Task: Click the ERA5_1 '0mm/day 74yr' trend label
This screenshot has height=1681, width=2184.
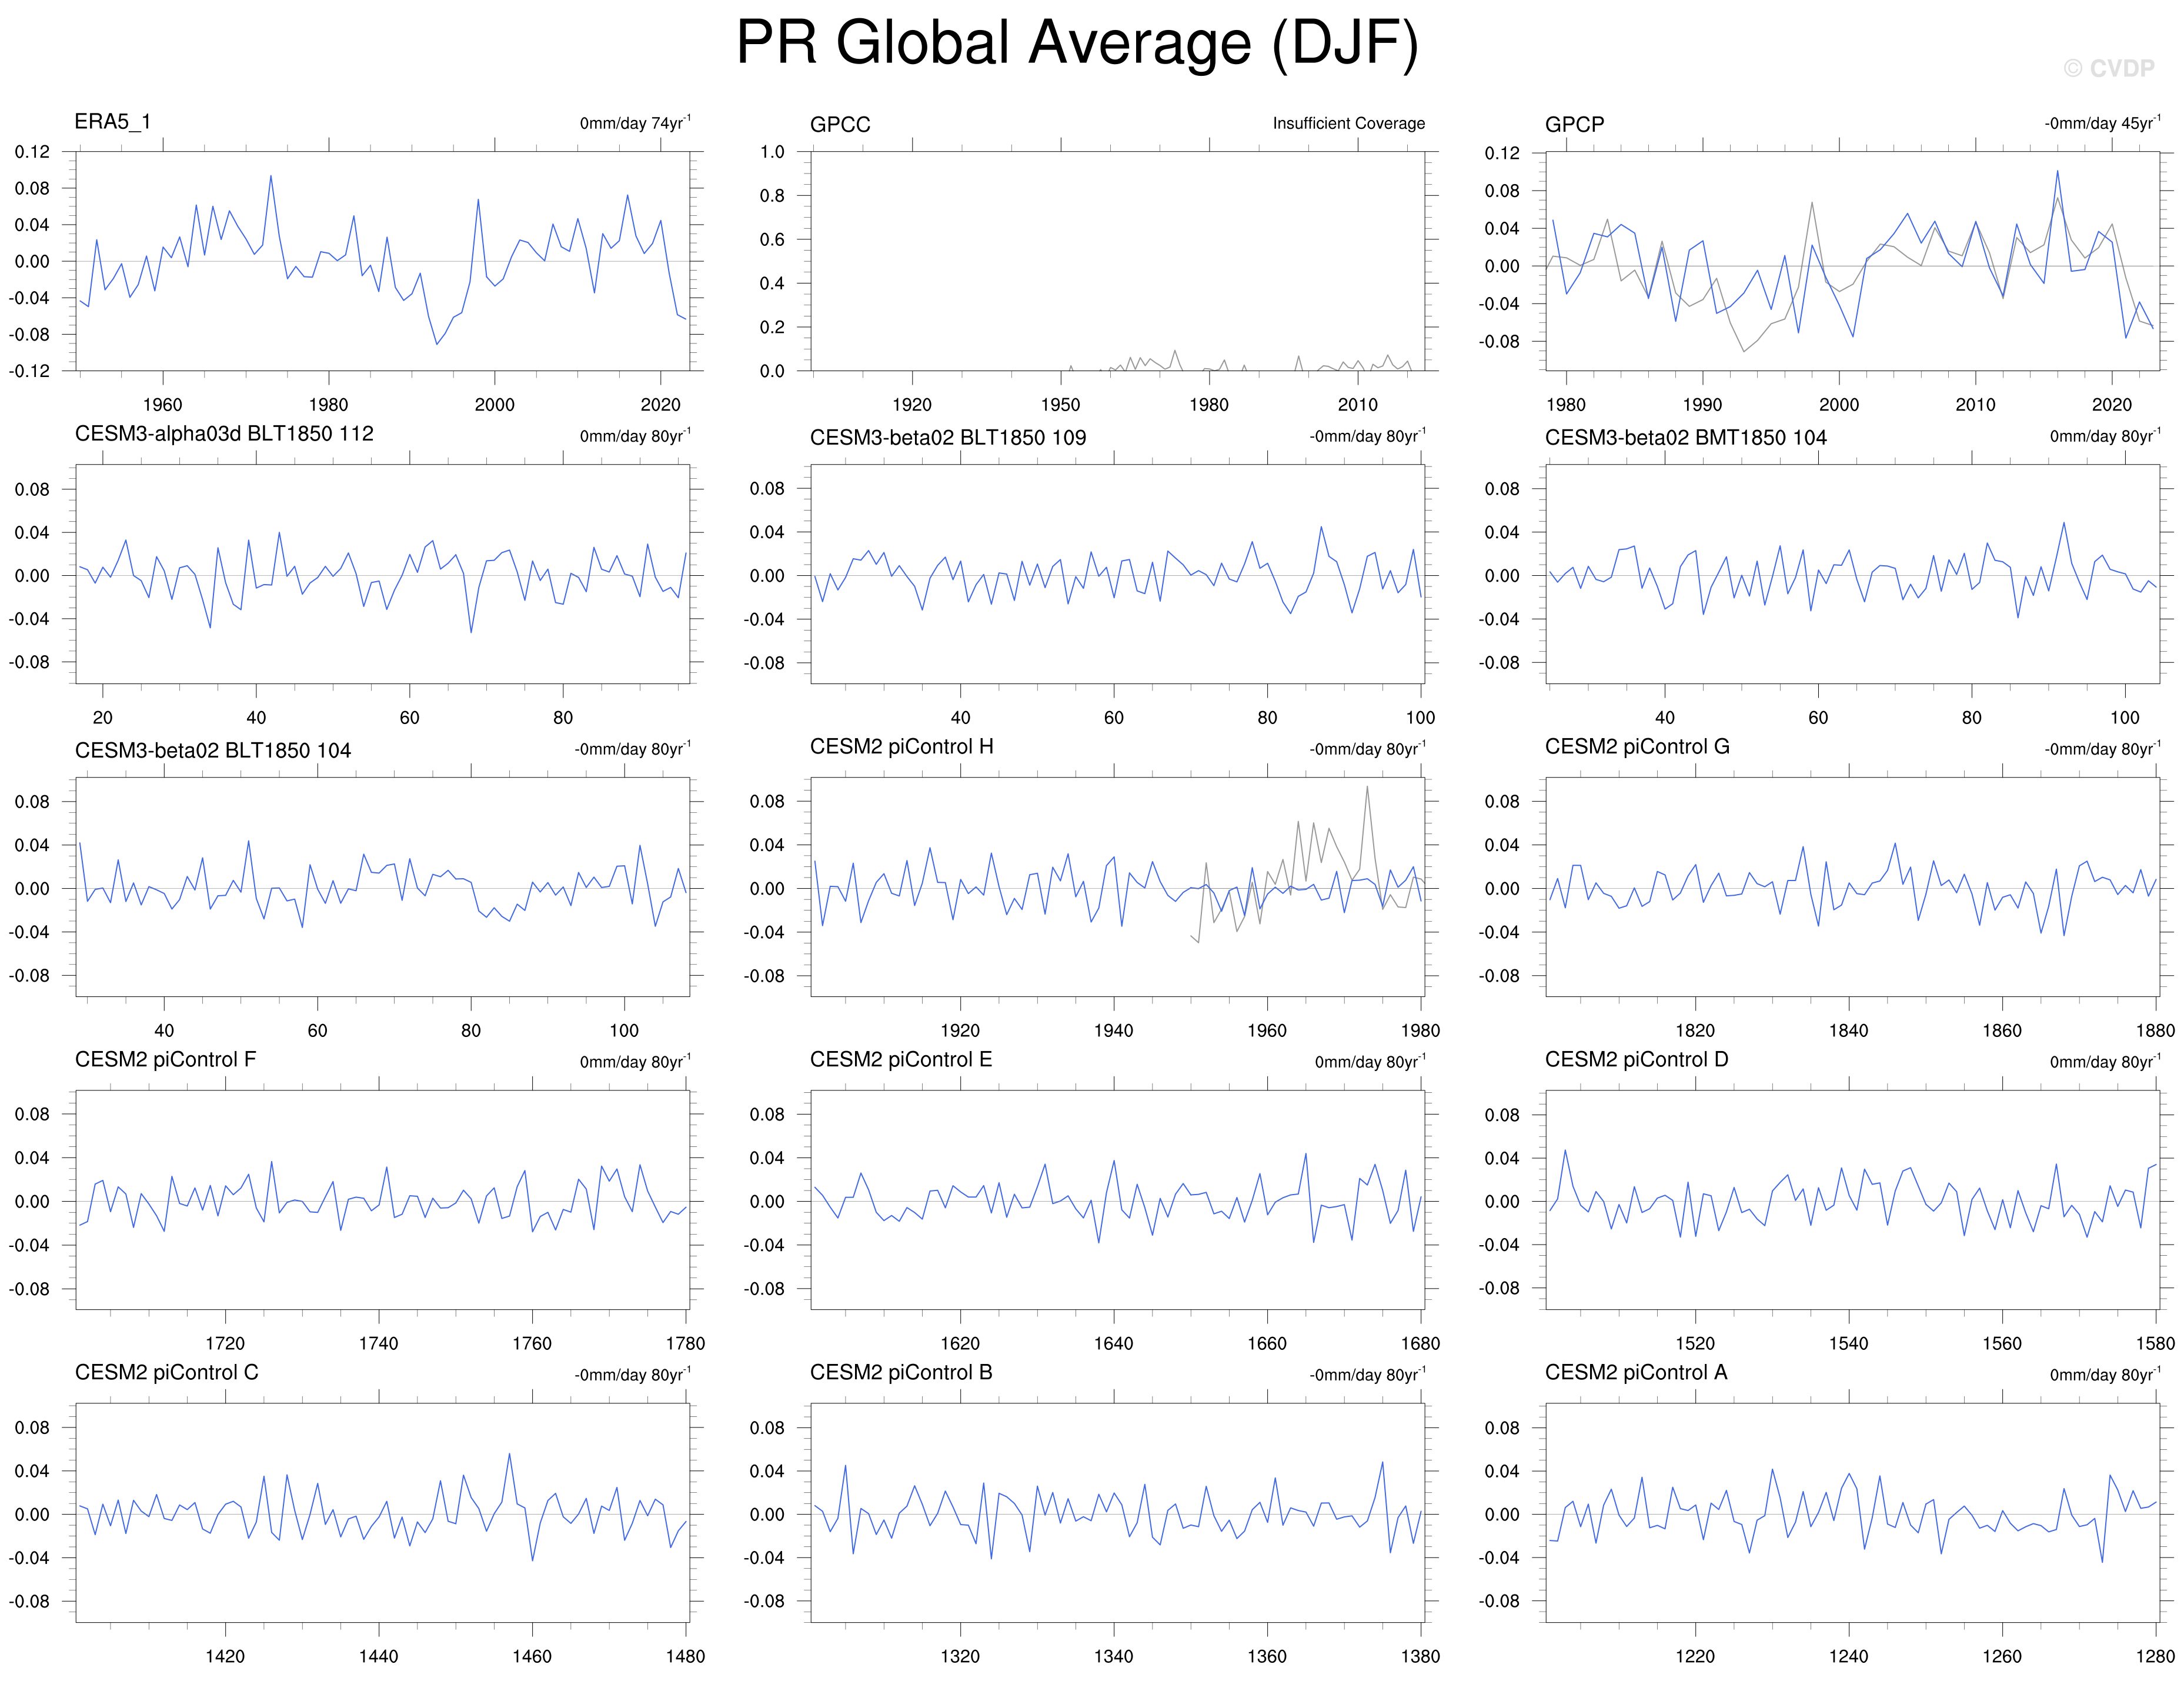Action: click(634, 124)
